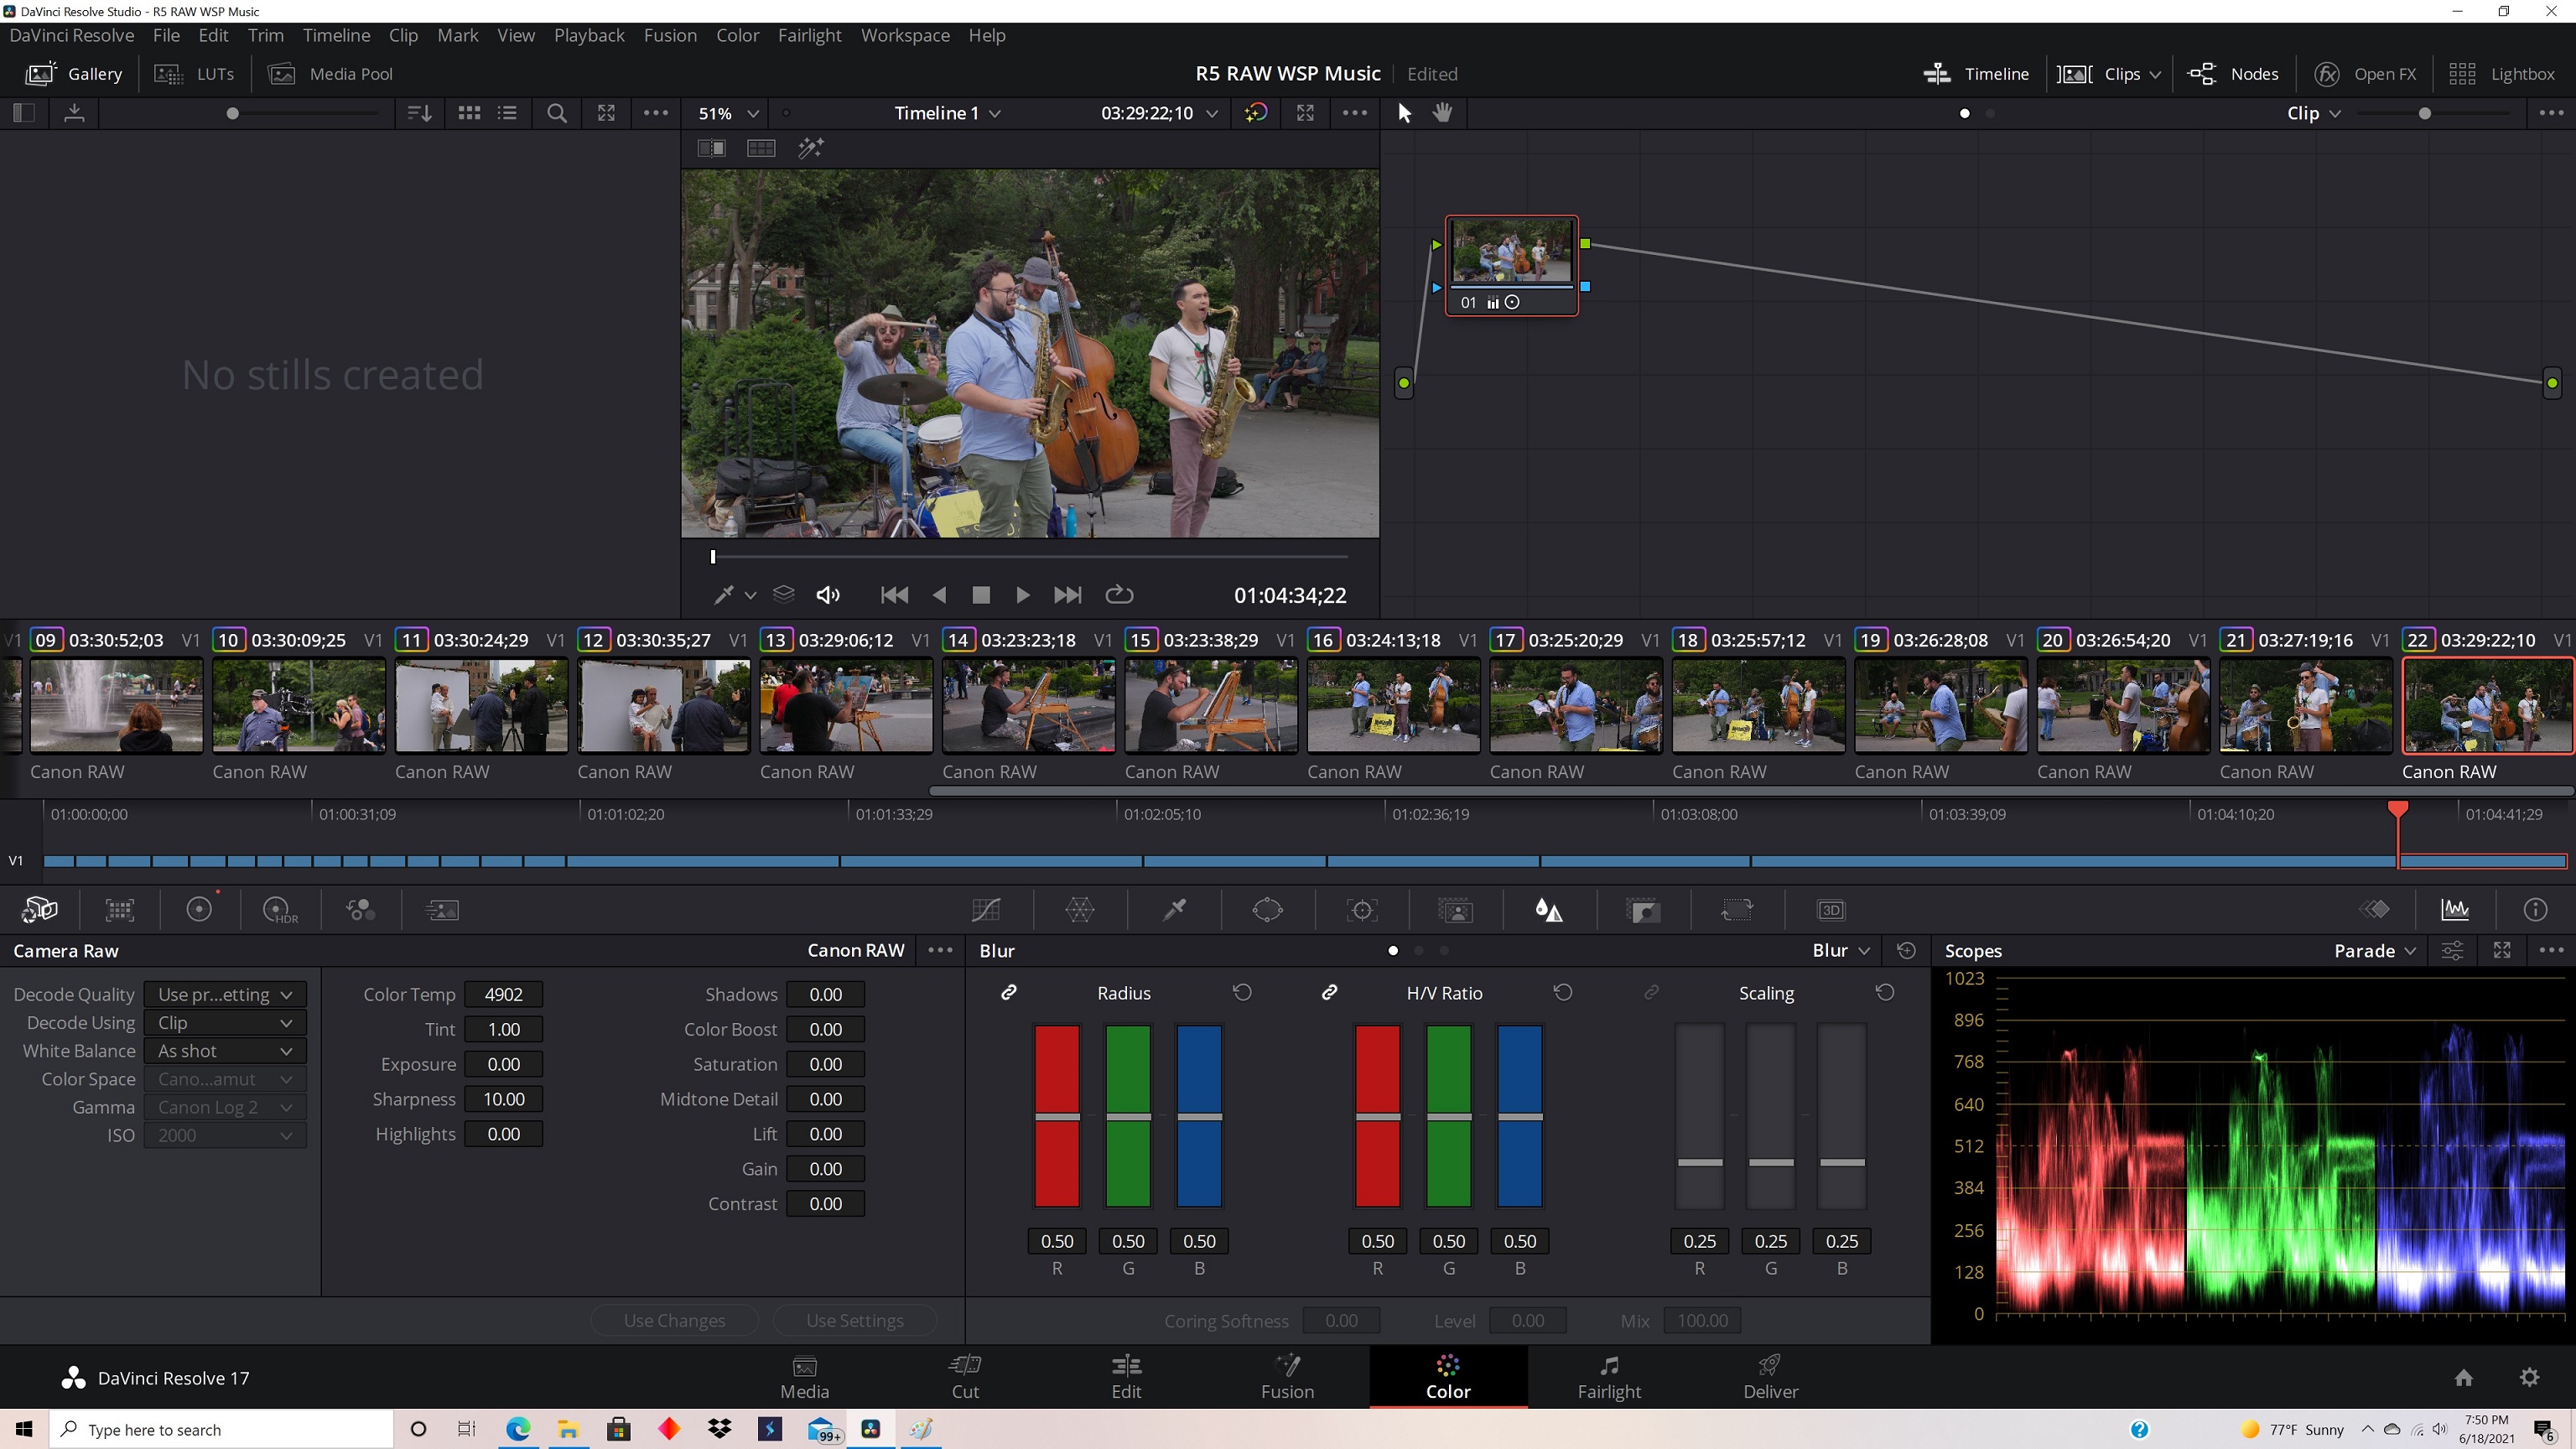Open the gallery search icon
Screen dimensions: 2576x1449
[557, 113]
